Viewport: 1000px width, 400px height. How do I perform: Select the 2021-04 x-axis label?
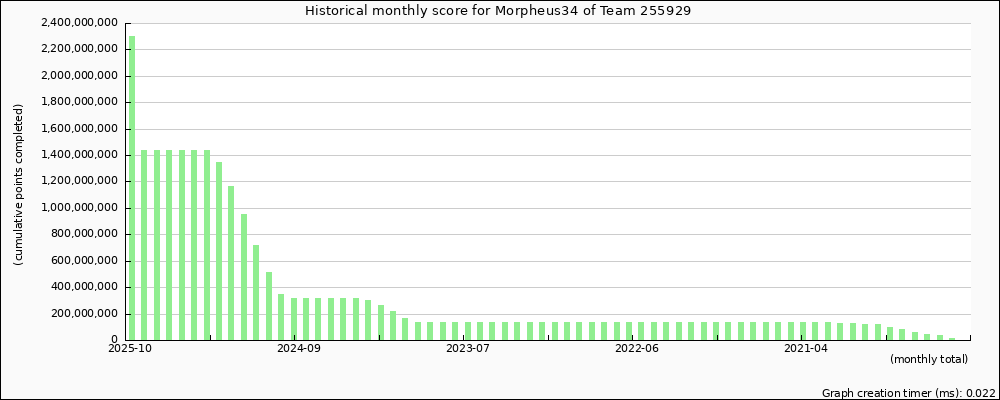coord(806,348)
